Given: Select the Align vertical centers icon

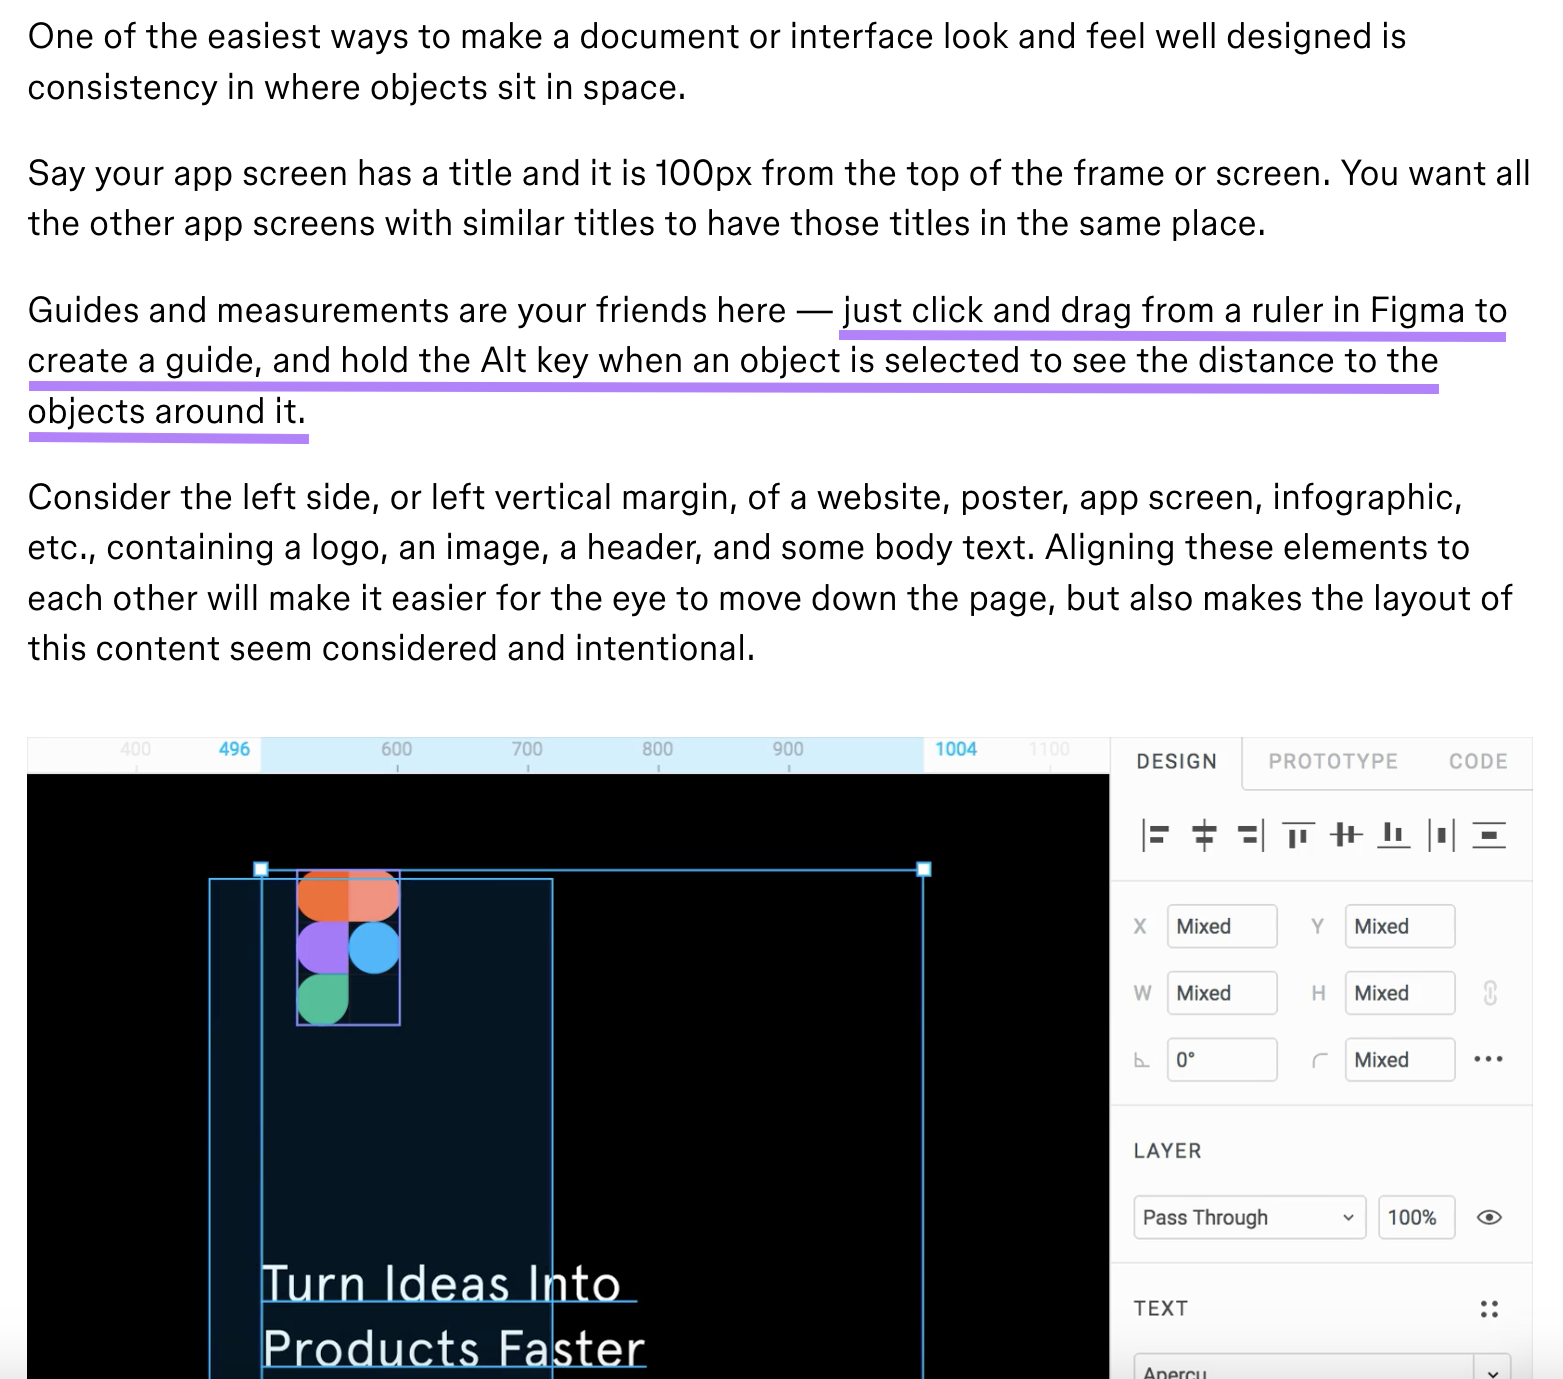Looking at the screenshot, I should tap(1345, 835).
